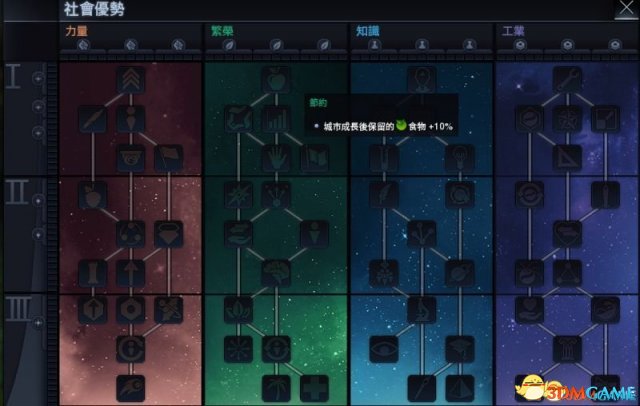Open the 工業 category header
The image size is (640, 406).
tap(513, 31)
